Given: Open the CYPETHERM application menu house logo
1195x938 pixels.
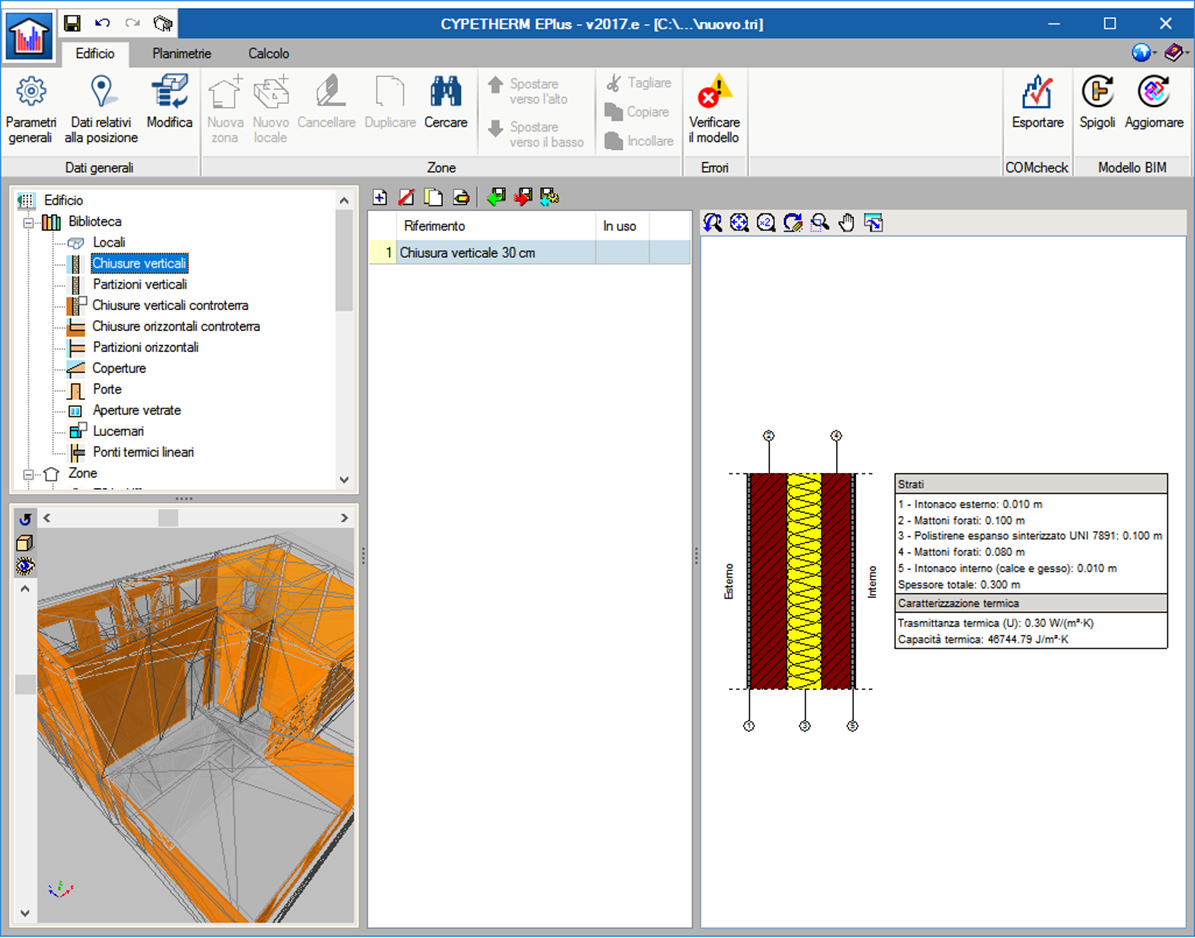Looking at the screenshot, I should click(29, 35).
